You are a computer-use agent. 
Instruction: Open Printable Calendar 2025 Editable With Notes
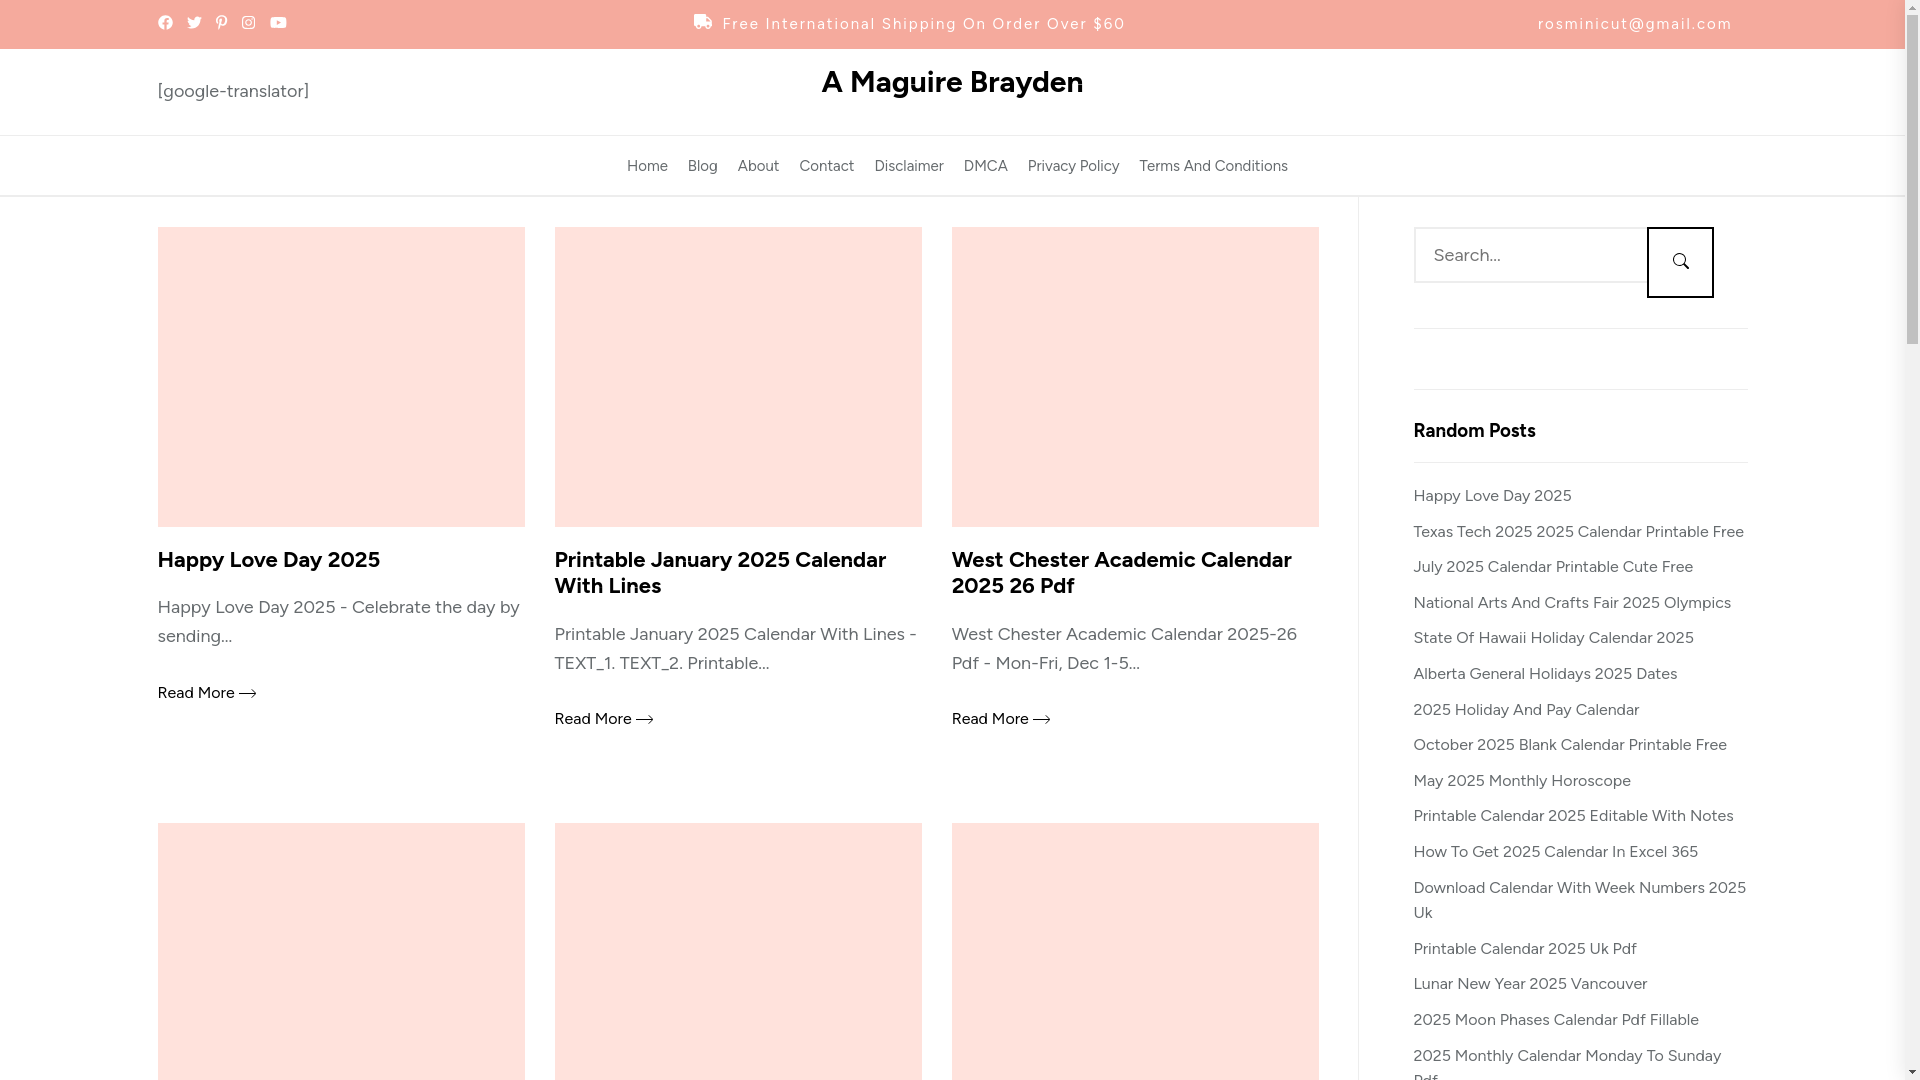pos(1573,816)
